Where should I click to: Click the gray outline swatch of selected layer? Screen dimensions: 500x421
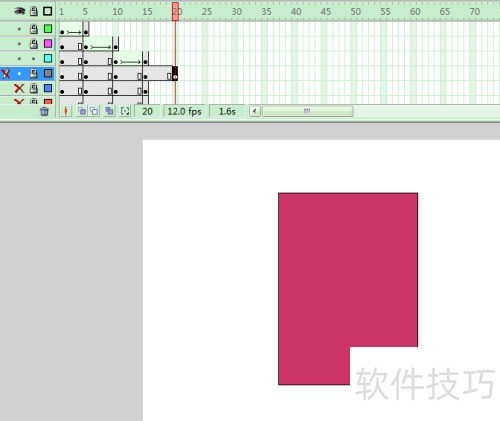click(x=48, y=73)
